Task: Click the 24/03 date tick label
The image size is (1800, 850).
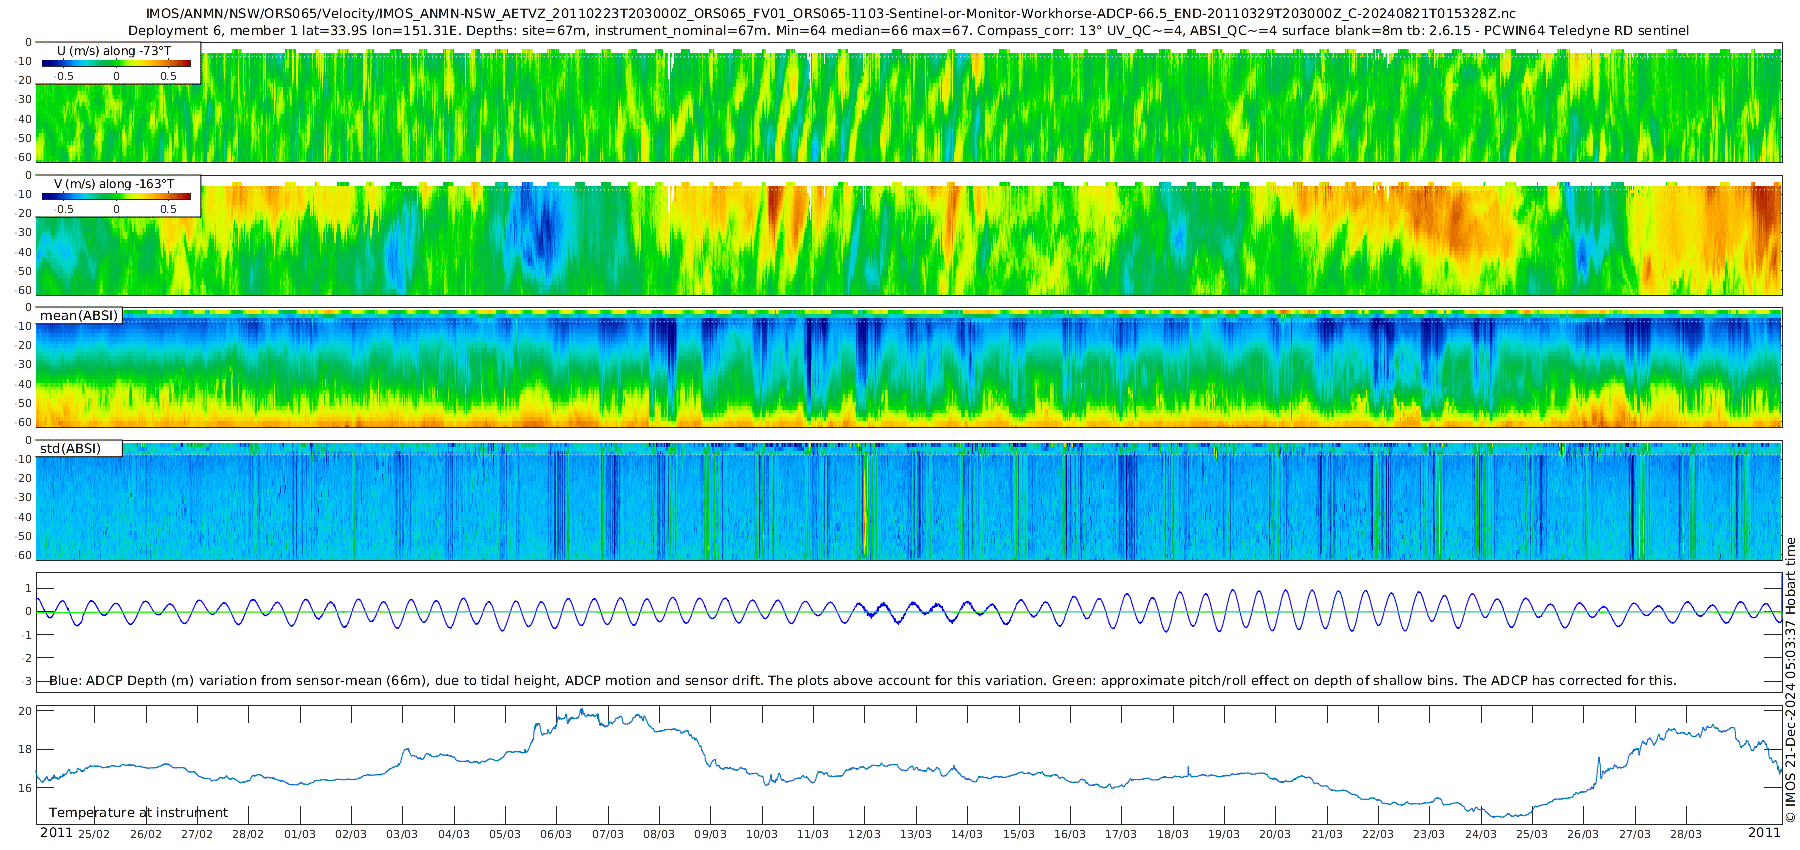Action: coord(1480,834)
